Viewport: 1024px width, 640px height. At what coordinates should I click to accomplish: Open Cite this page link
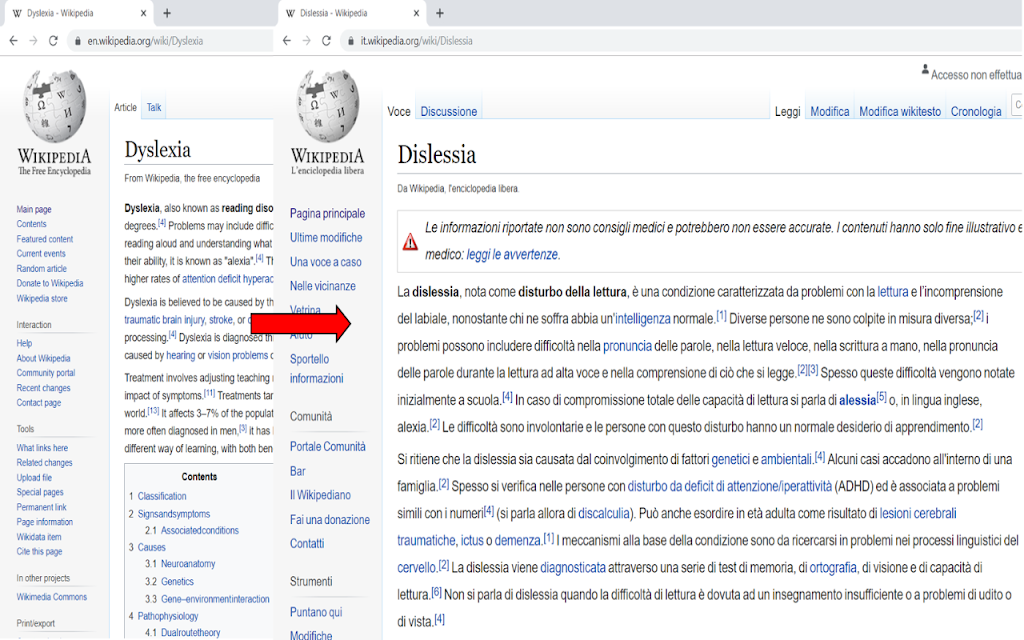(x=39, y=551)
